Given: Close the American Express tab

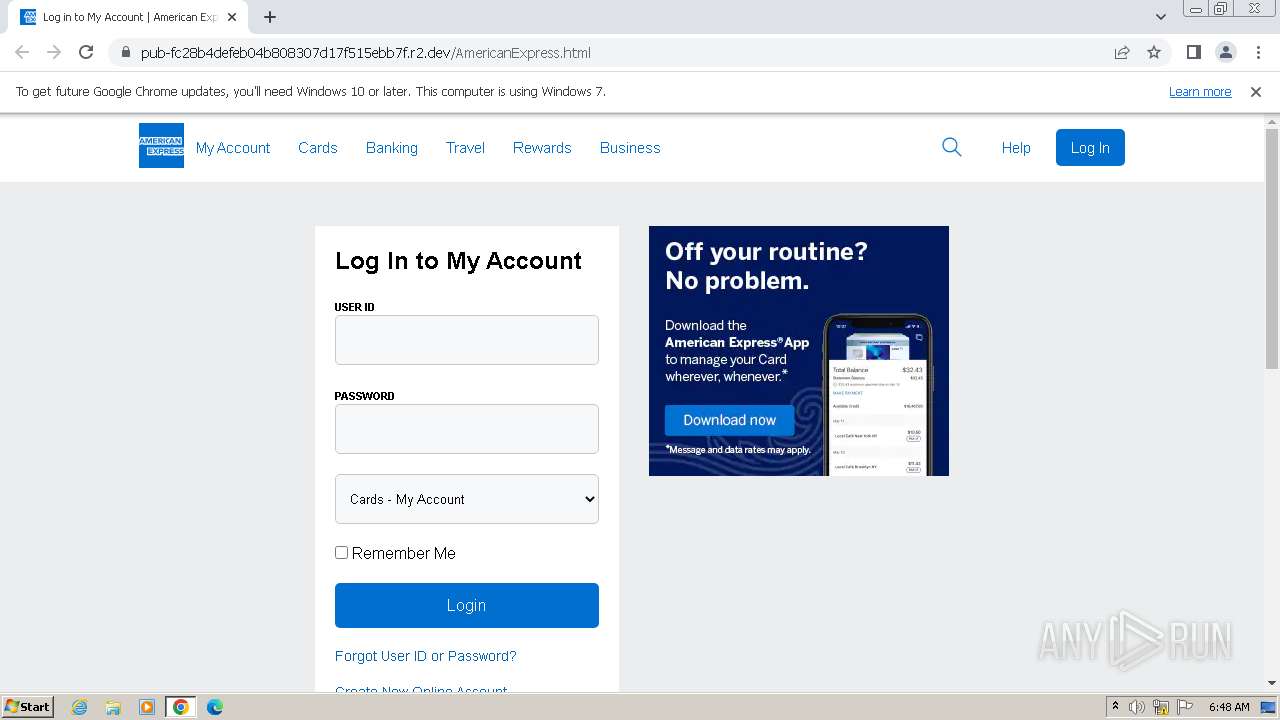Looking at the screenshot, I should pyautogui.click(x=232, y=16).
